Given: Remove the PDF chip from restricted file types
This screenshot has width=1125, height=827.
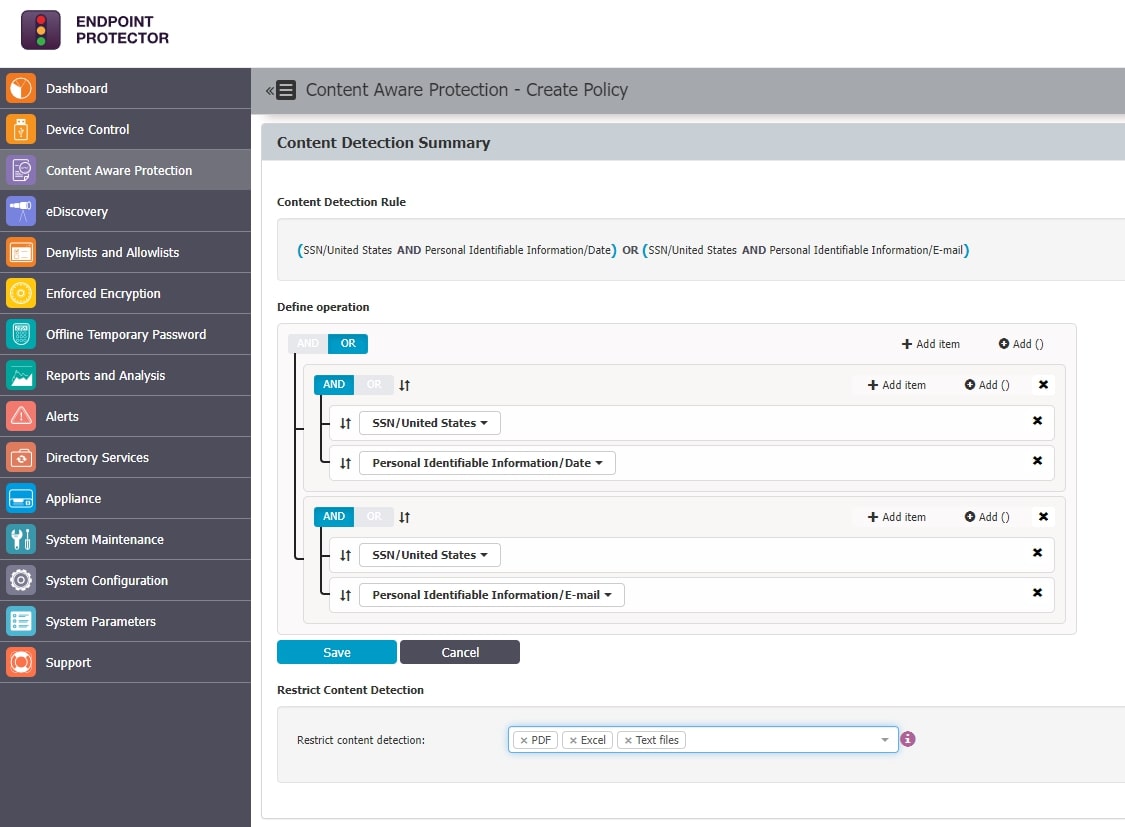Looking at the screenshot, I should pyautogui.click(x=524, y=739).
